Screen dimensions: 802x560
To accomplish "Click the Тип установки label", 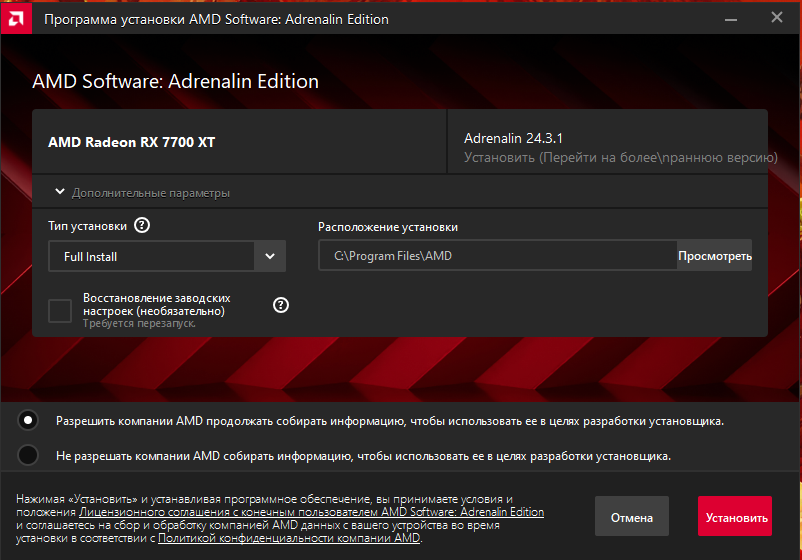I will [87, 226].
